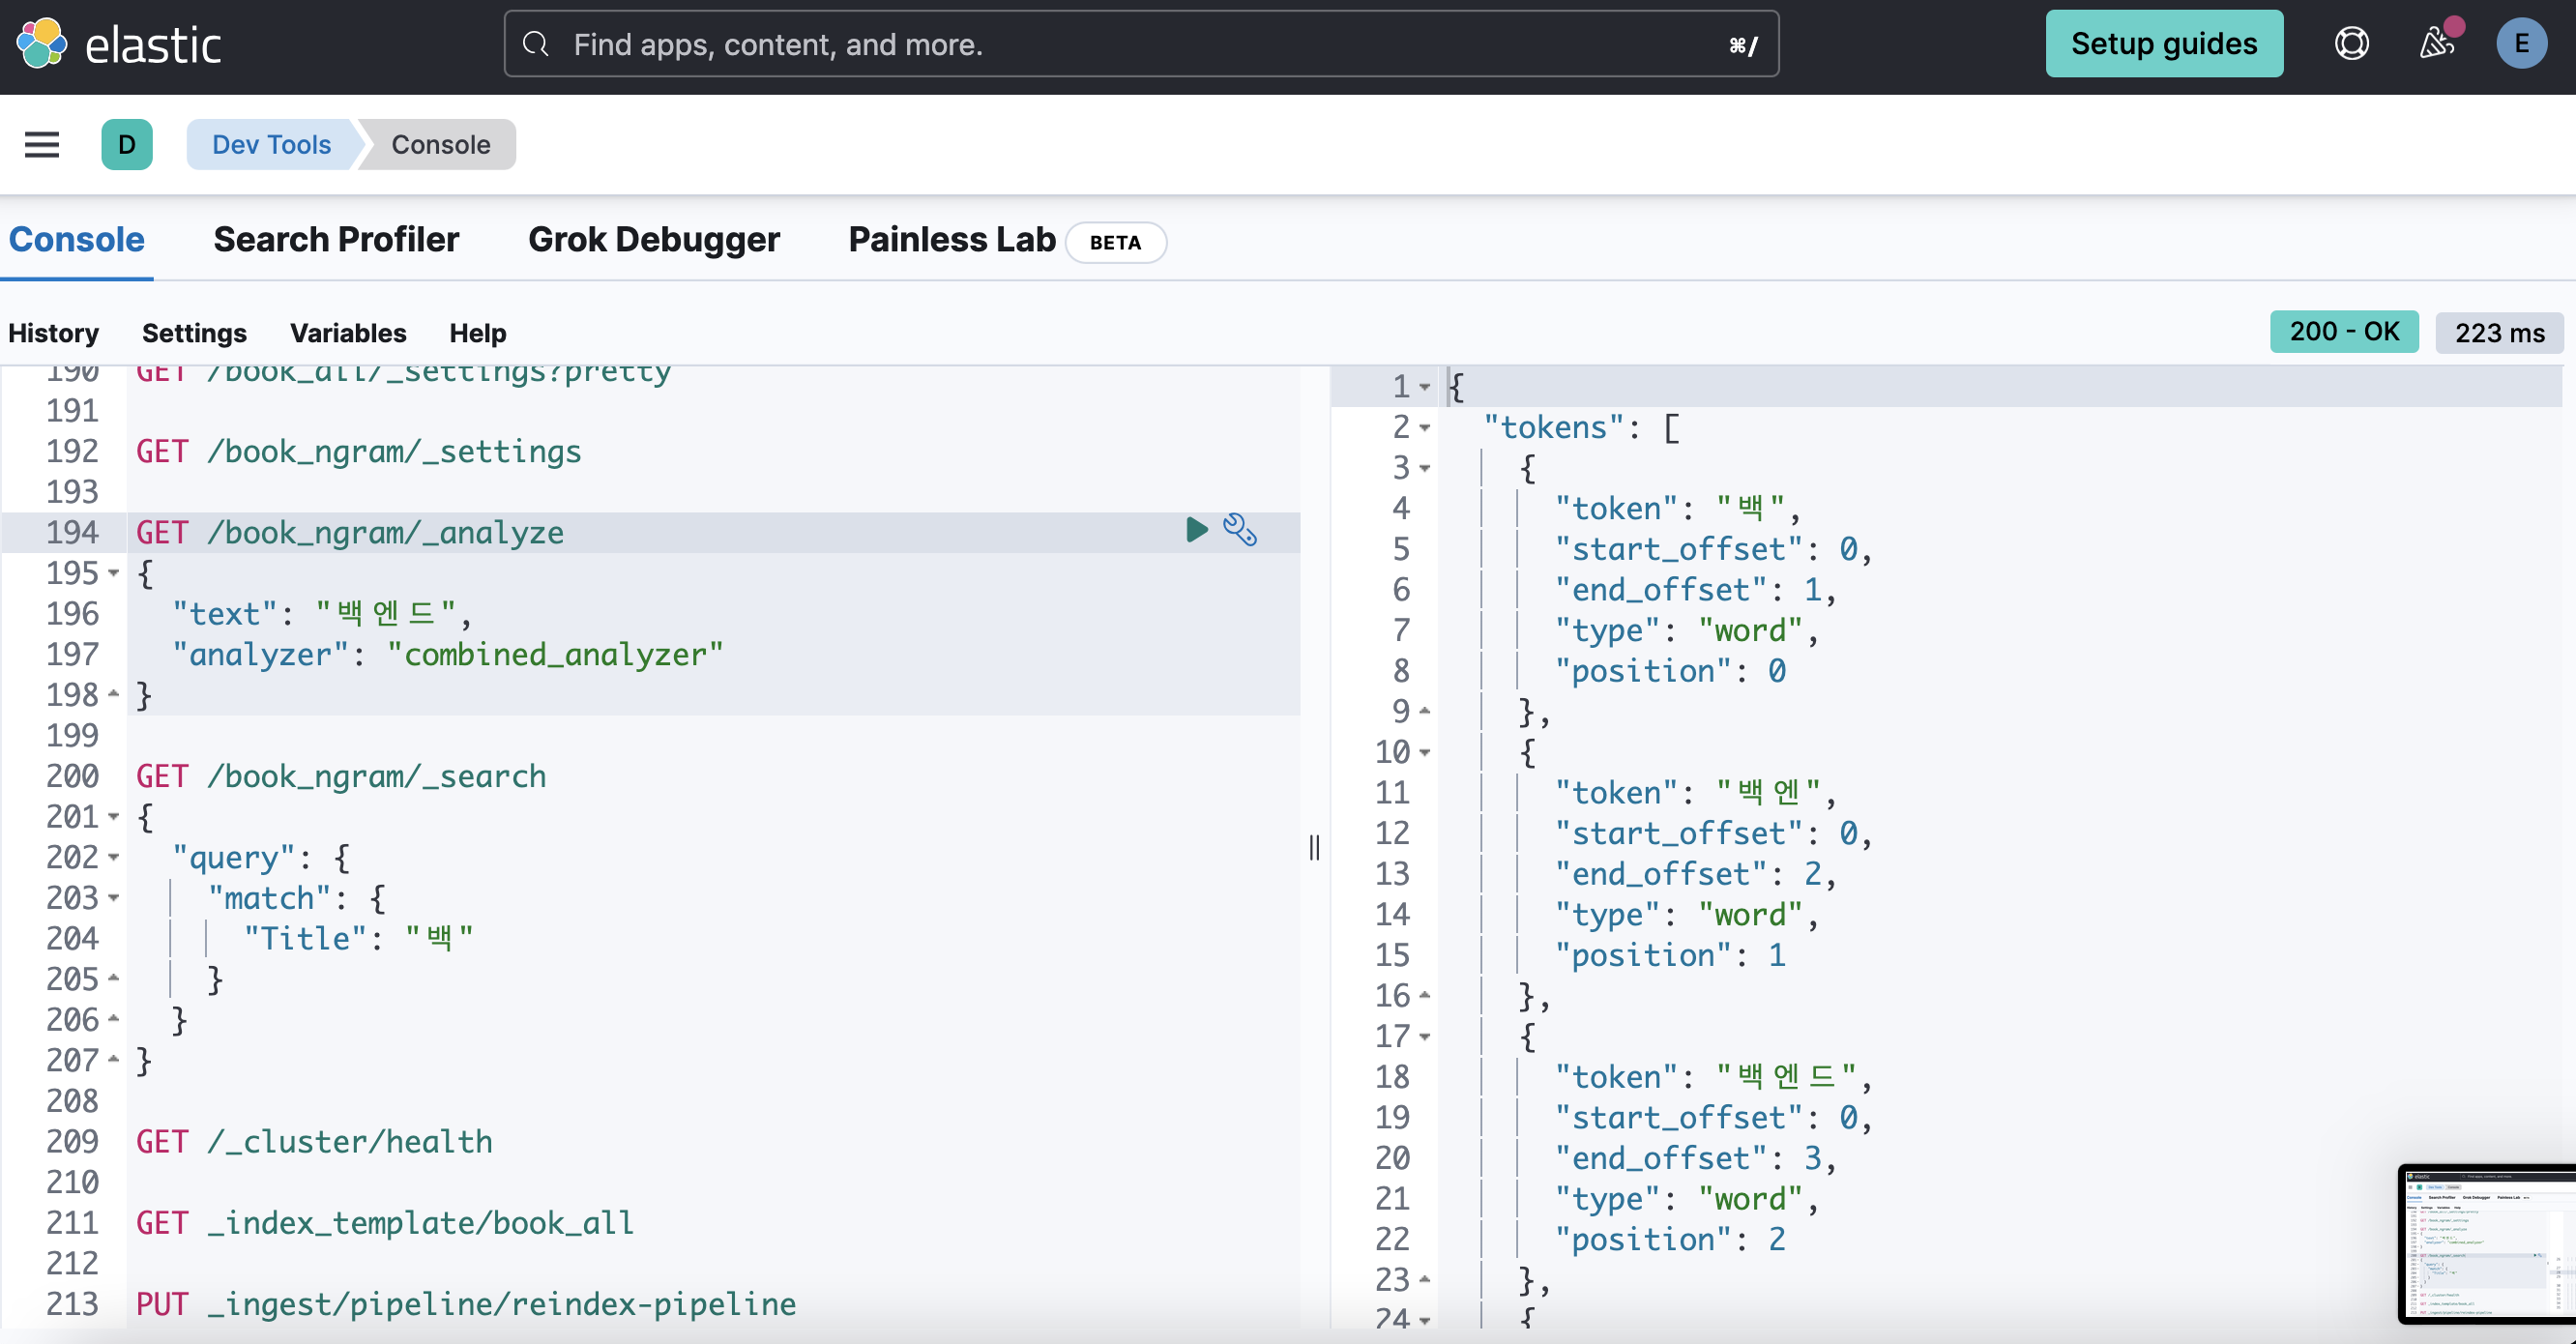Collapse first token object at output line 3
The height and width of the screenshot is (1344, 2576).
tap(1425, 469)
